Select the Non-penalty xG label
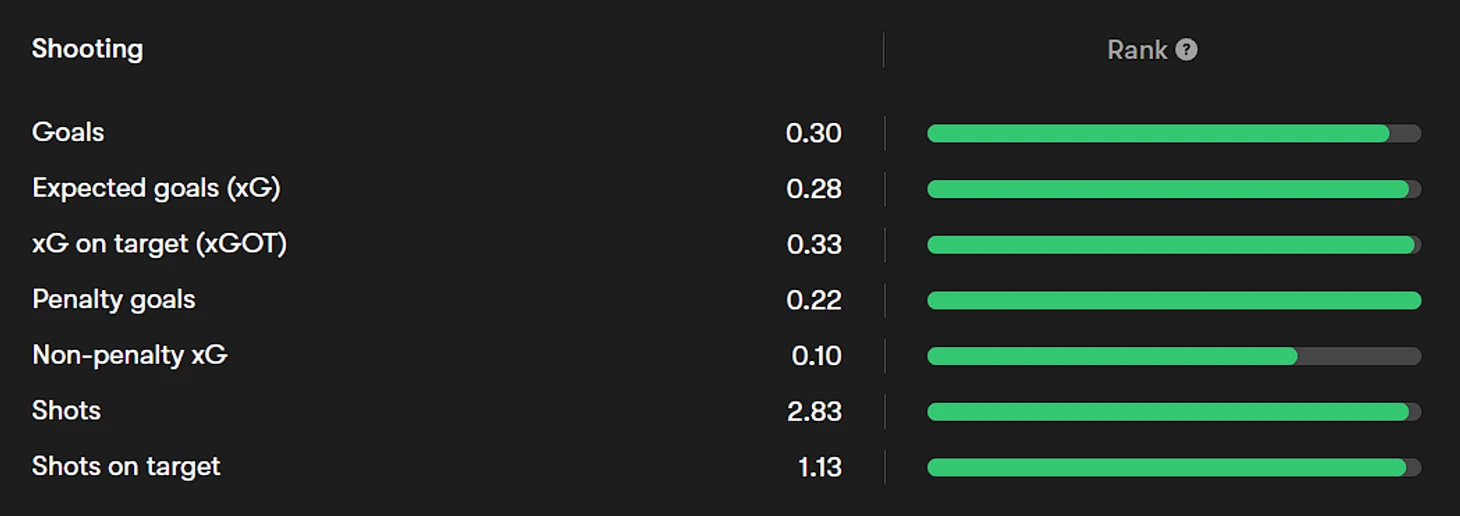The image size is (1460, 516). (x=130, y=355)
